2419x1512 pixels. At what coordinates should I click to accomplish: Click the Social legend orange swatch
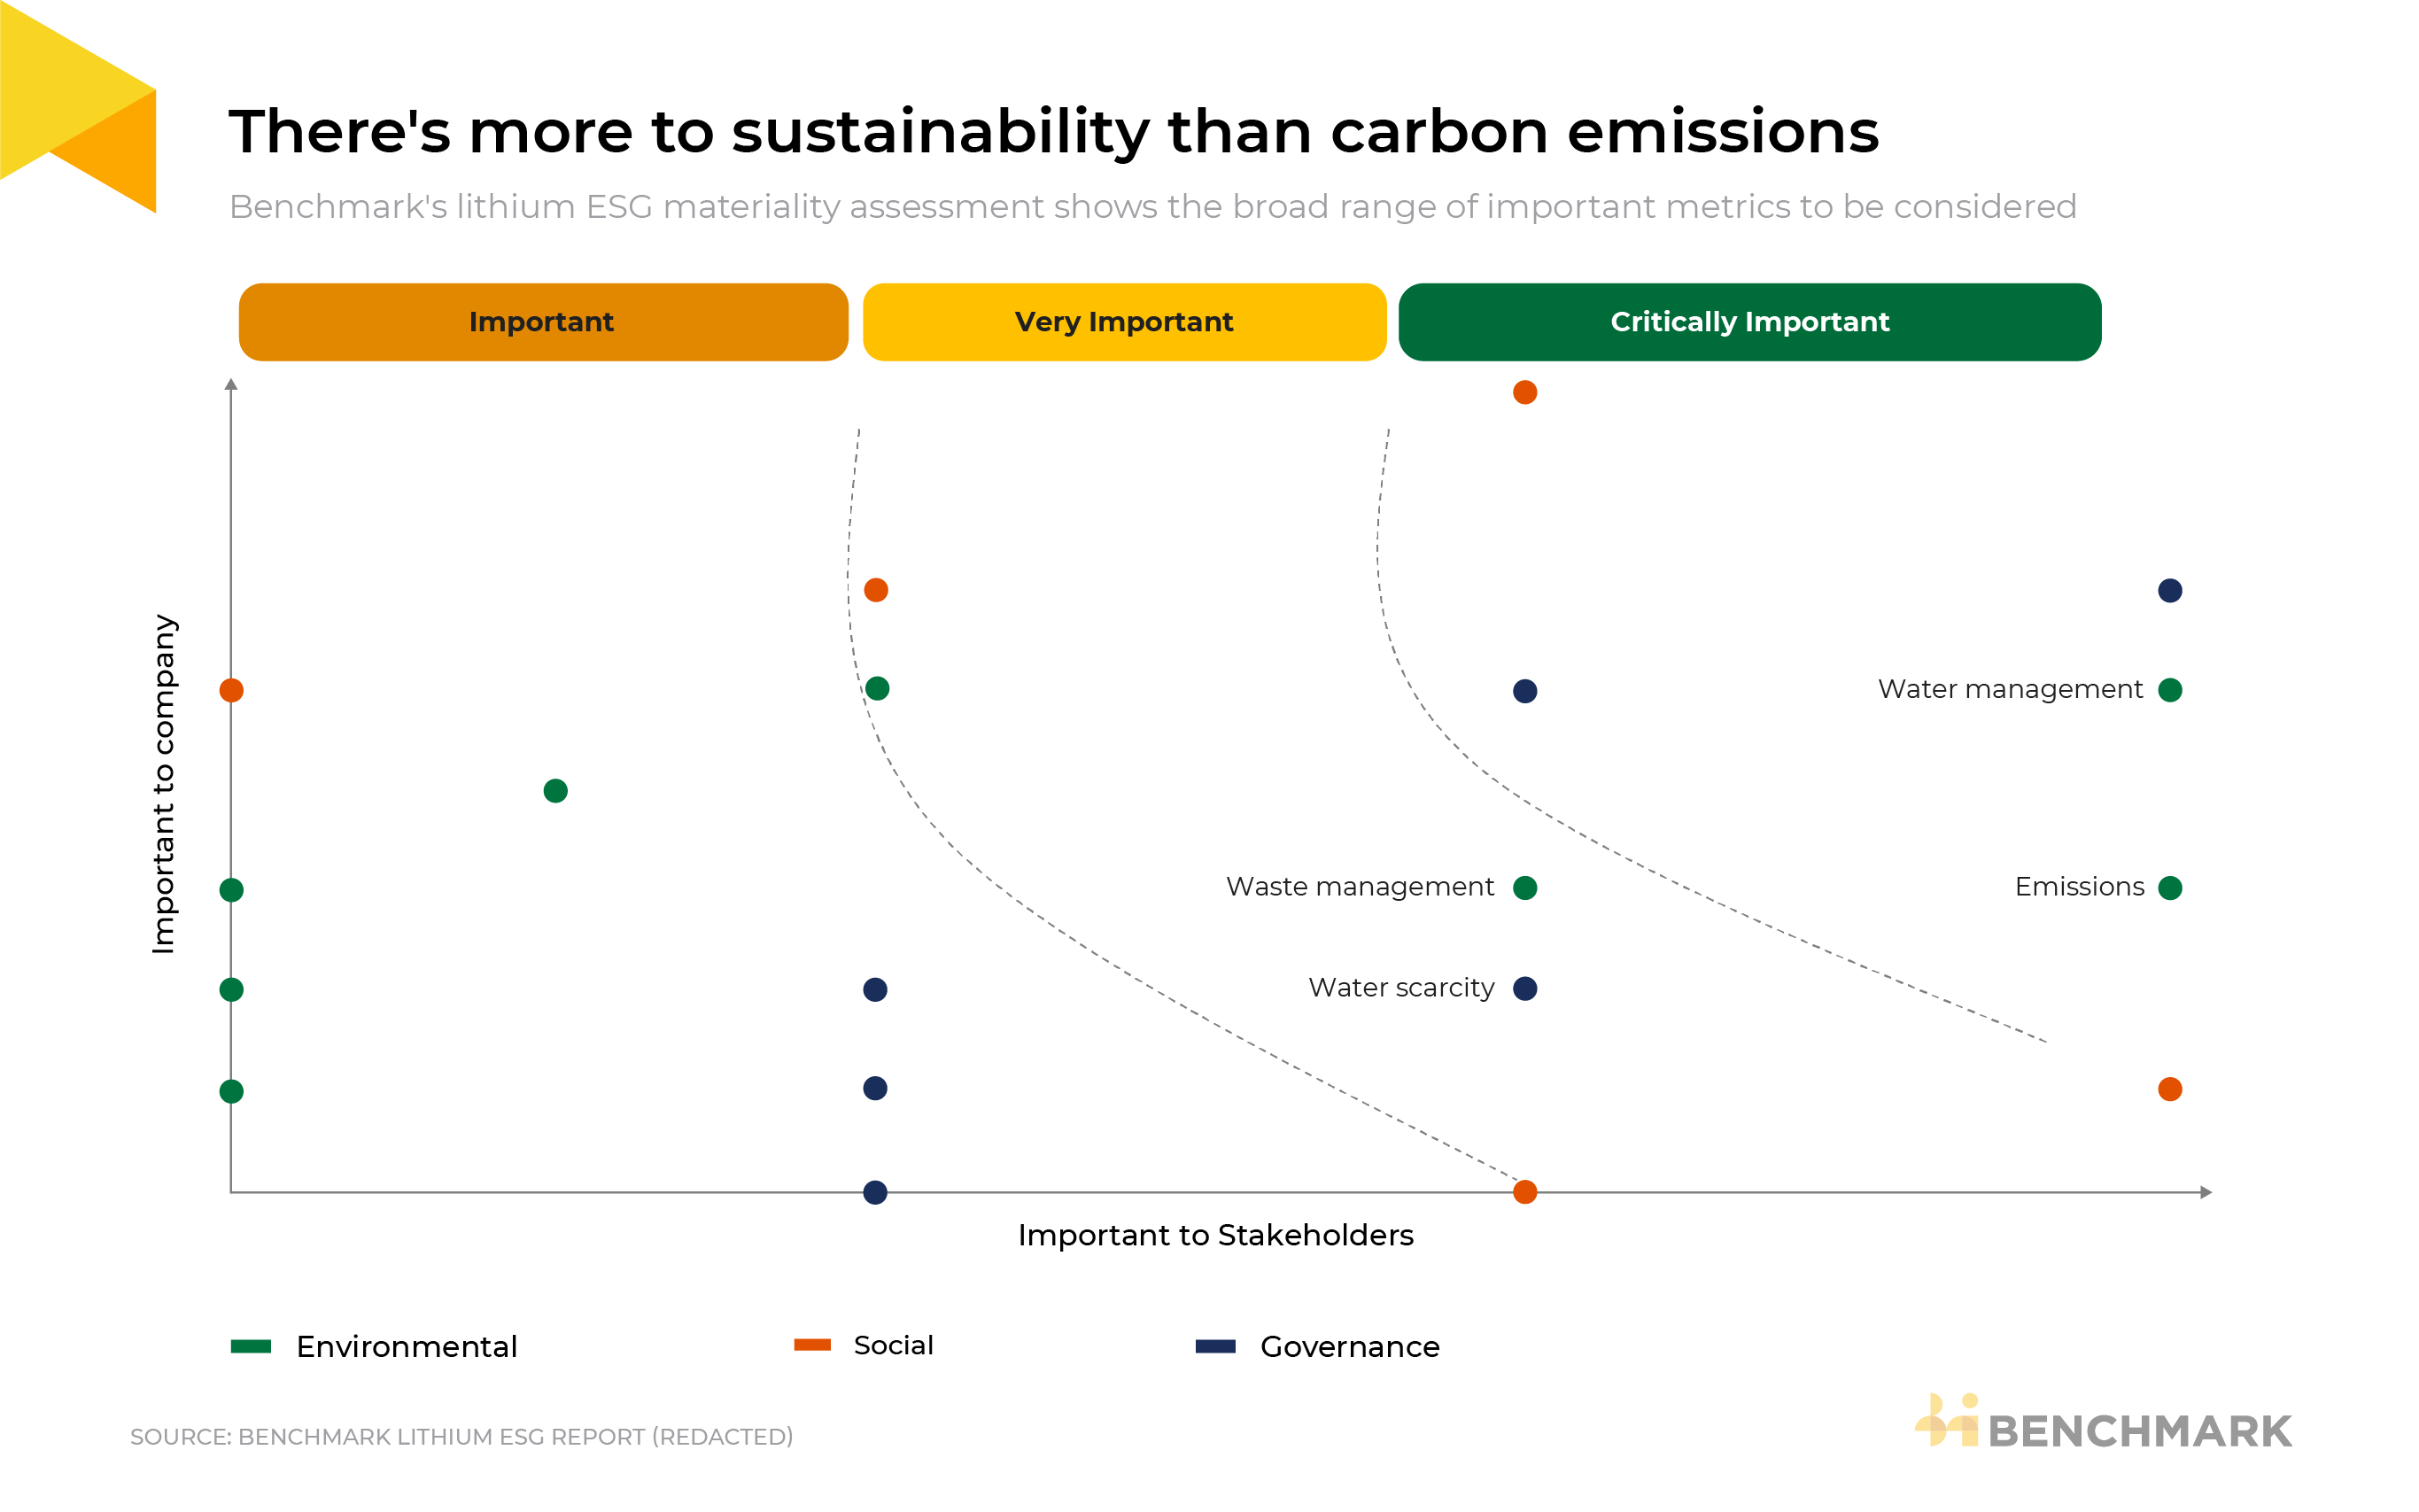tap(812, 1345)
